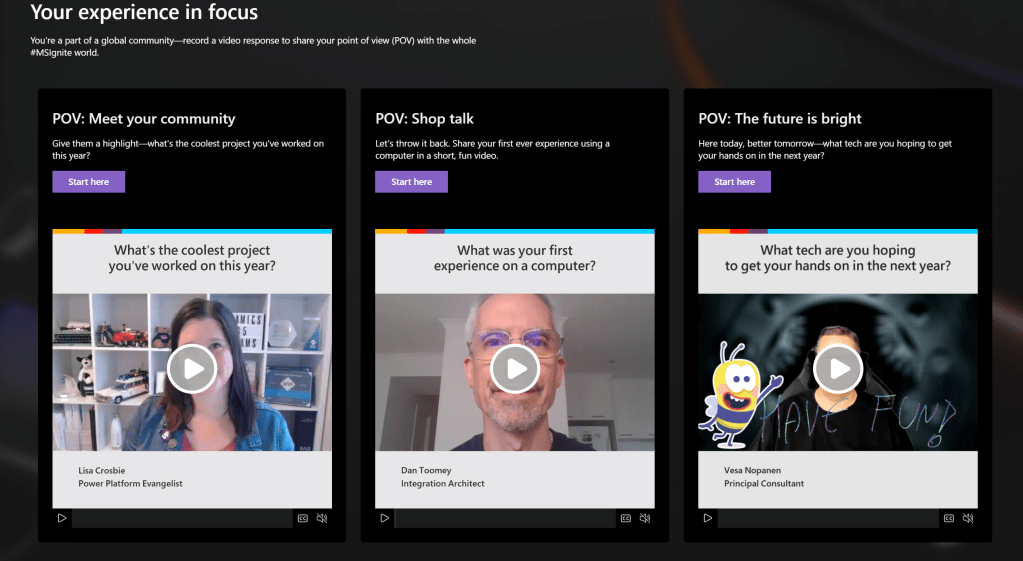This screenshot has height=561, width=1023.
Task: Unmute the Lisa Crosbie video
Action: (322, 518)
